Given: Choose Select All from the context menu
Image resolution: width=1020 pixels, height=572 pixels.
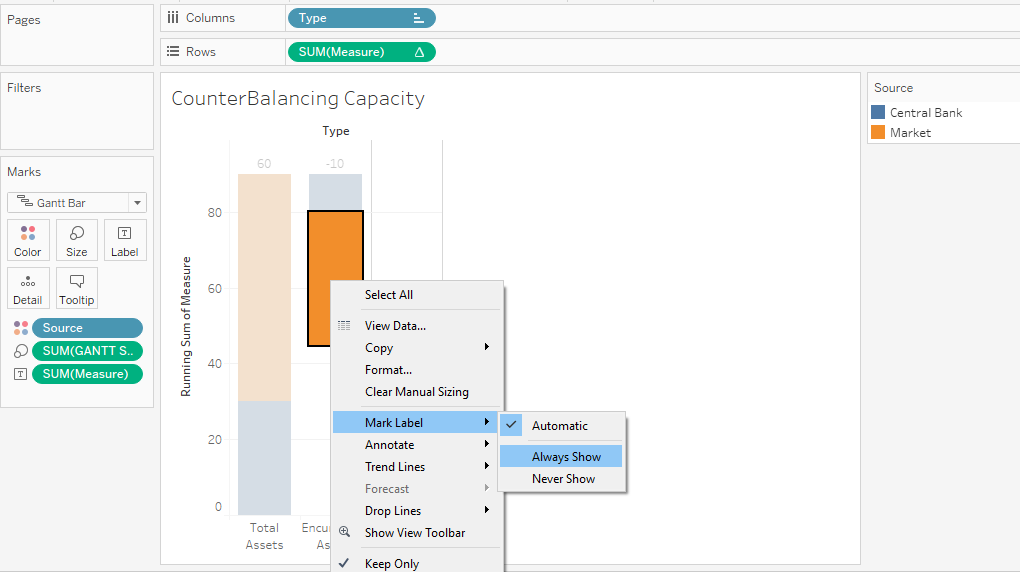Looking at the screenshot, I should pos(389,295).
